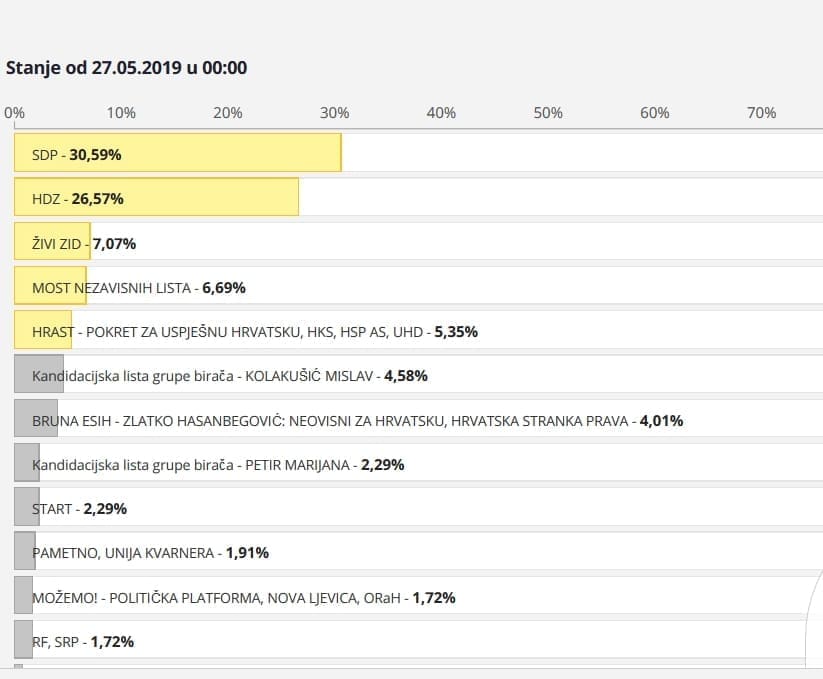Image resolution: width=823 pixels, height=679 pixels.
Task: Select the MOST NEZAVISNIH LISTA bar
Action: pyautogui.click(x=50, y=286)
